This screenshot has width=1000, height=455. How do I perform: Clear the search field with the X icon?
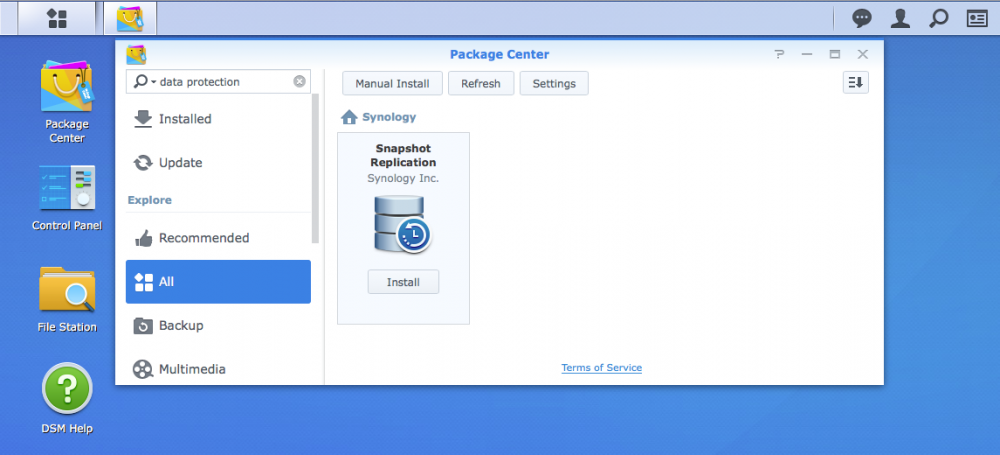tap(299, 82)
